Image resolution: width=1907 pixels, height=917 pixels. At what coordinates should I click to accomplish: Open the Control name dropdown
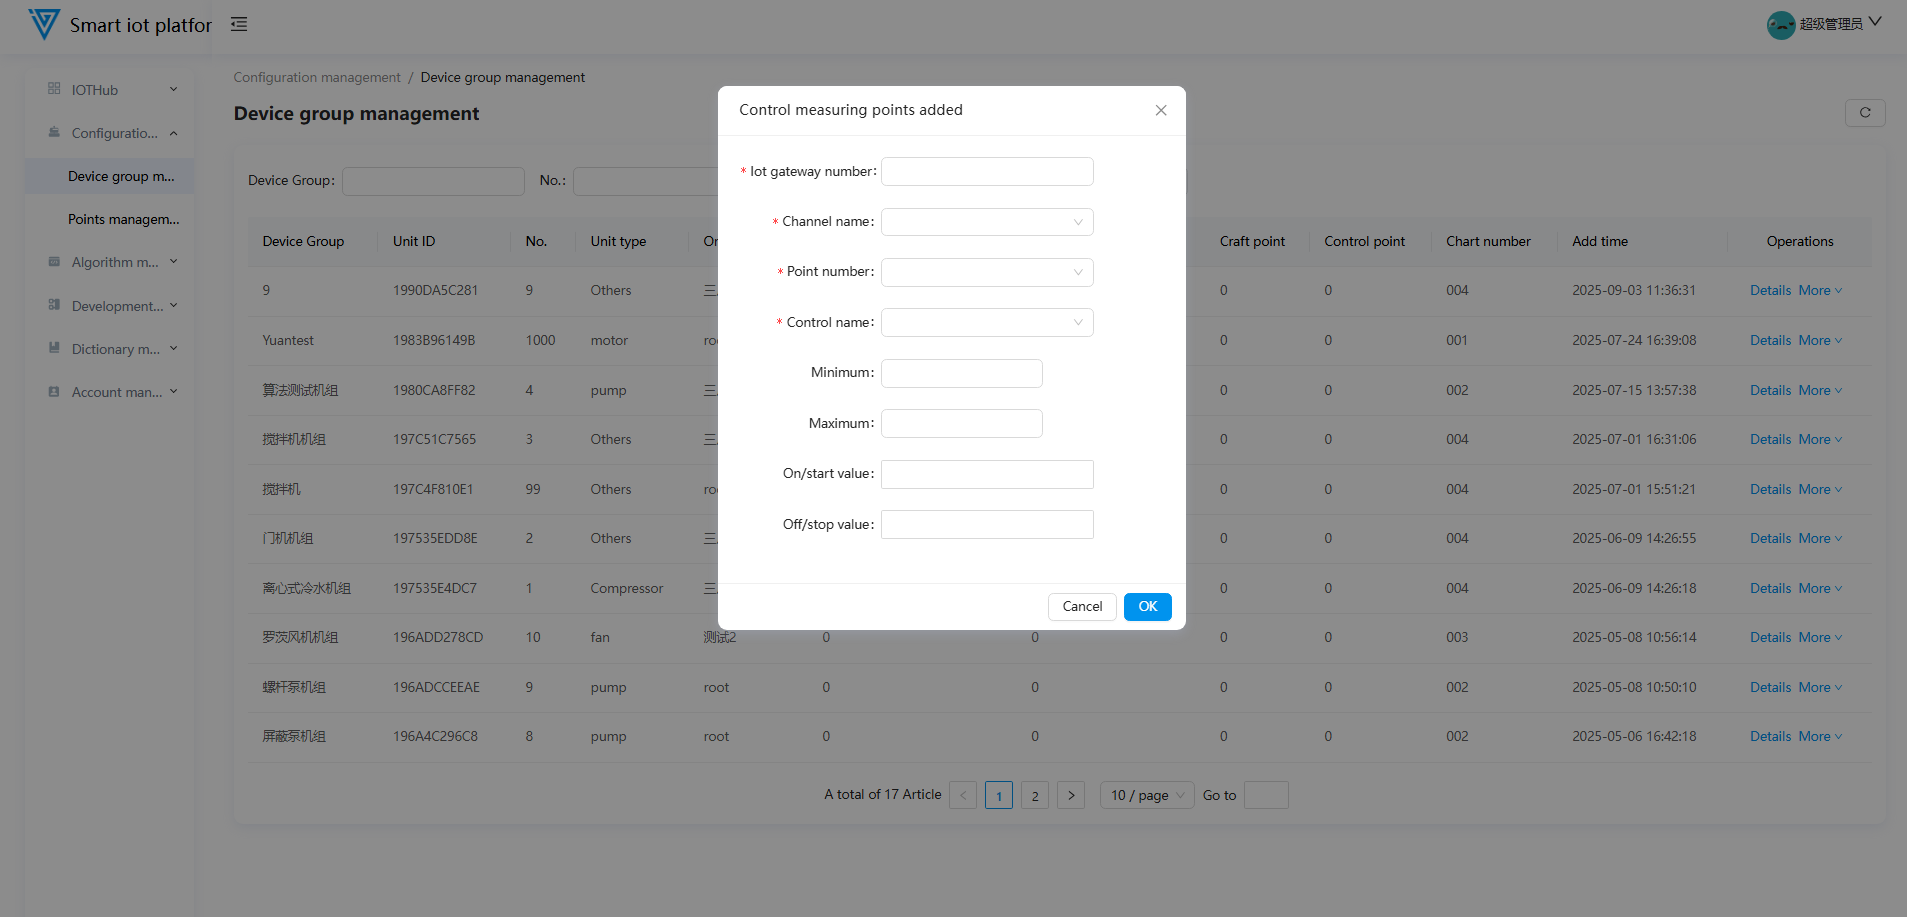[x=986, y=322]
